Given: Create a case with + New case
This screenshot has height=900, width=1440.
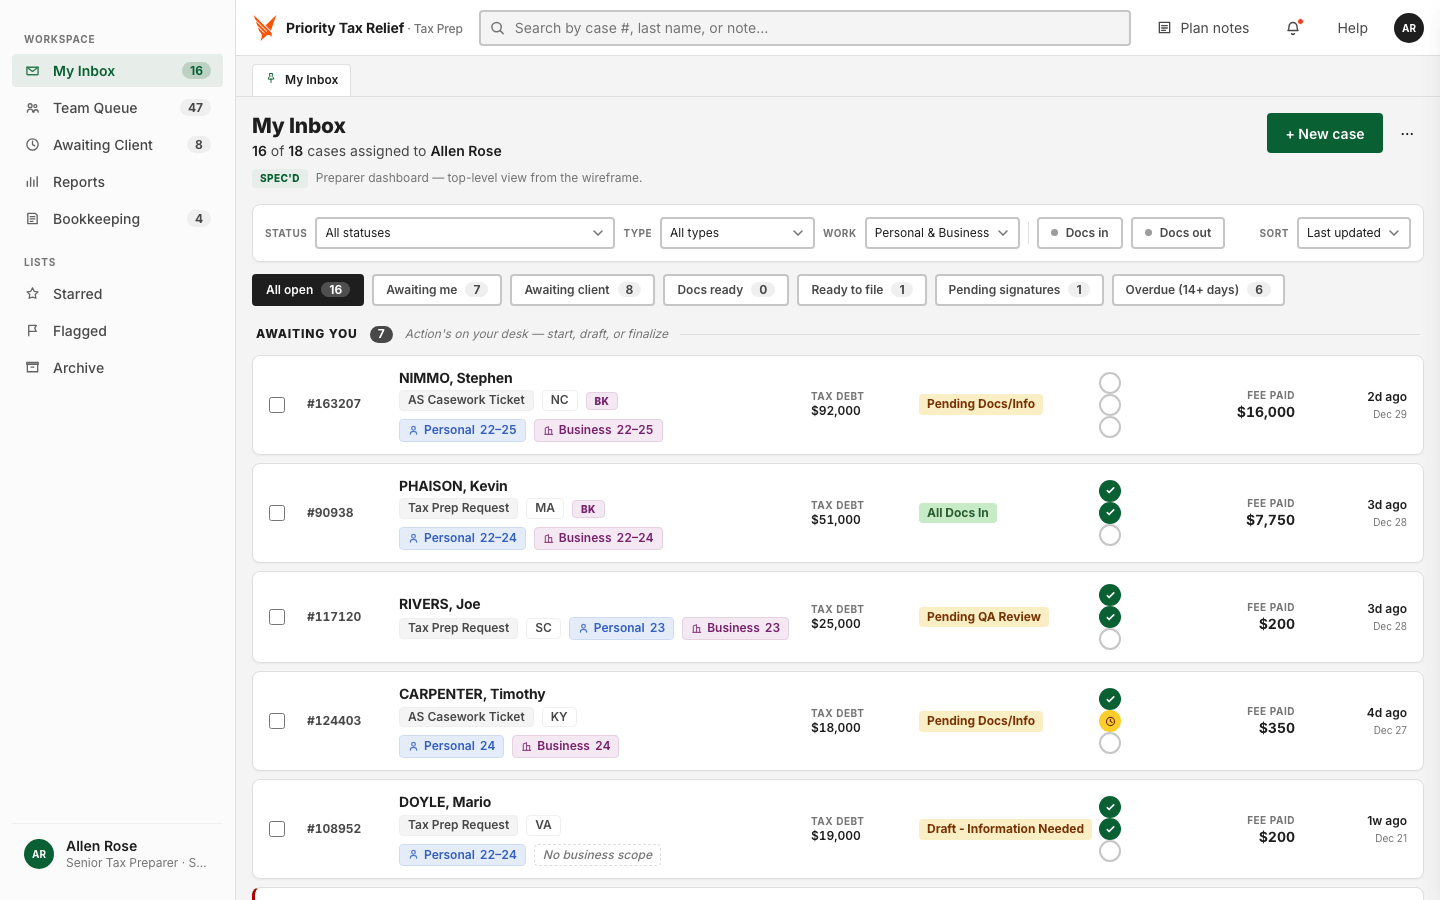Looking at the screenshot, I should [x=1325, y=133].
